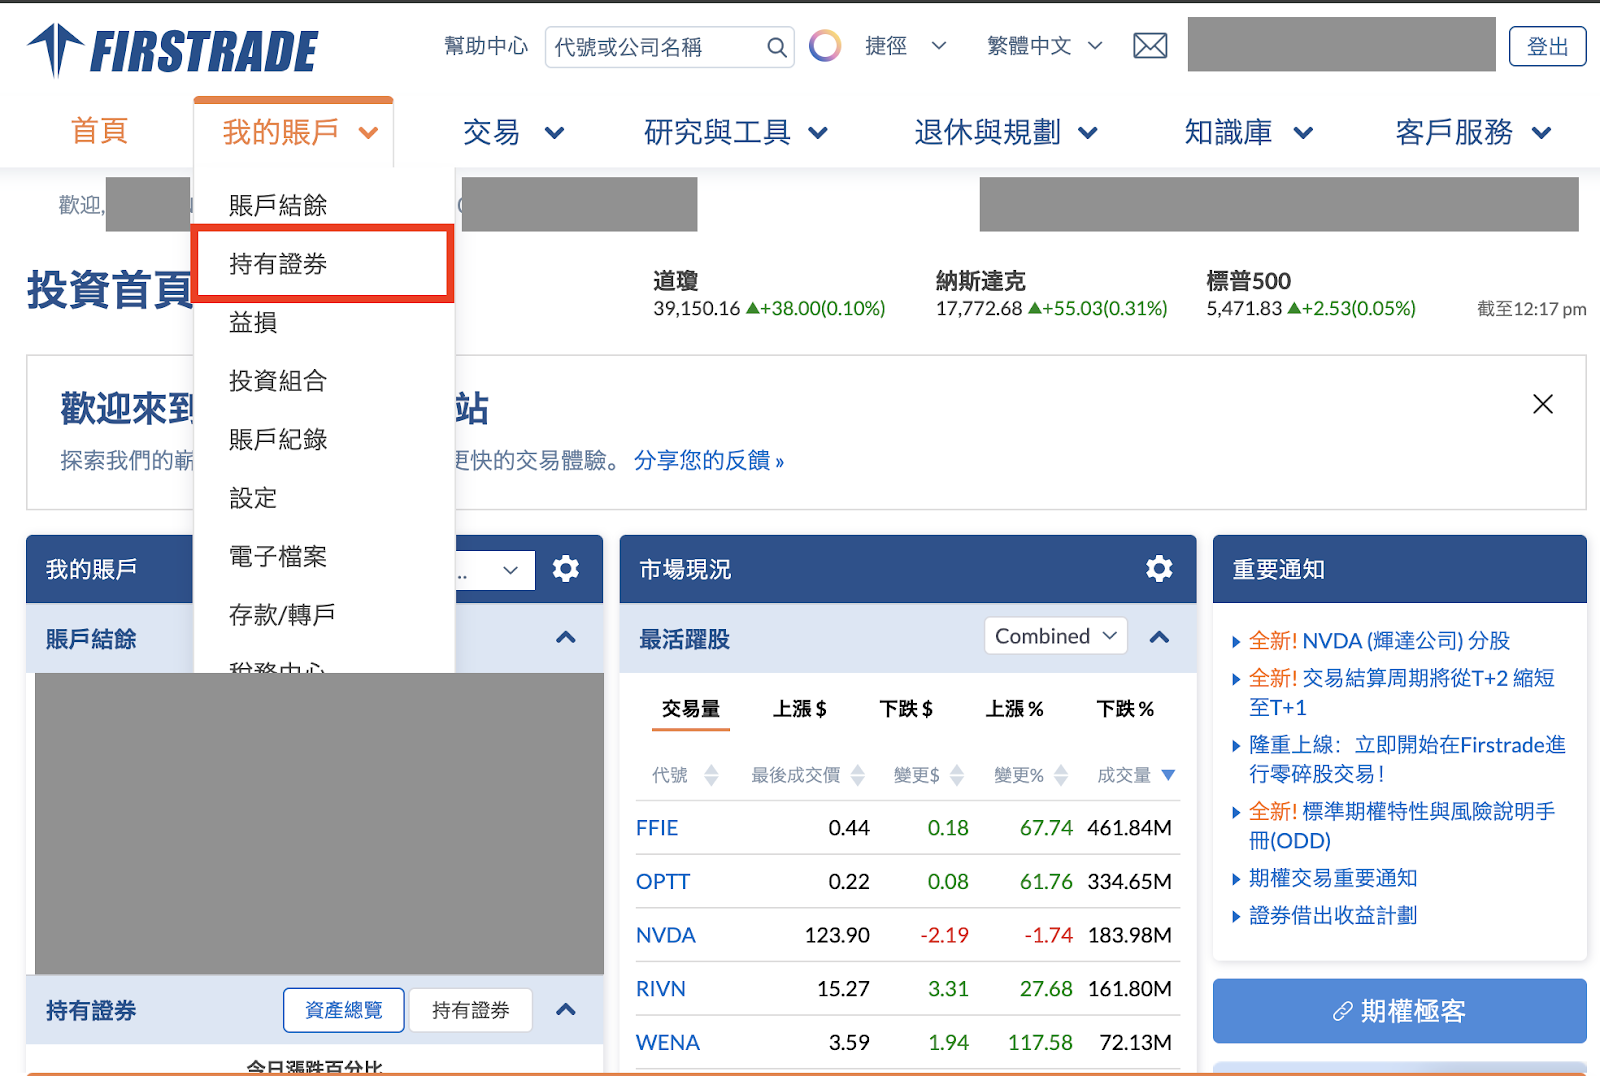Open OPTT stock symbol link

tap(663, 882)
